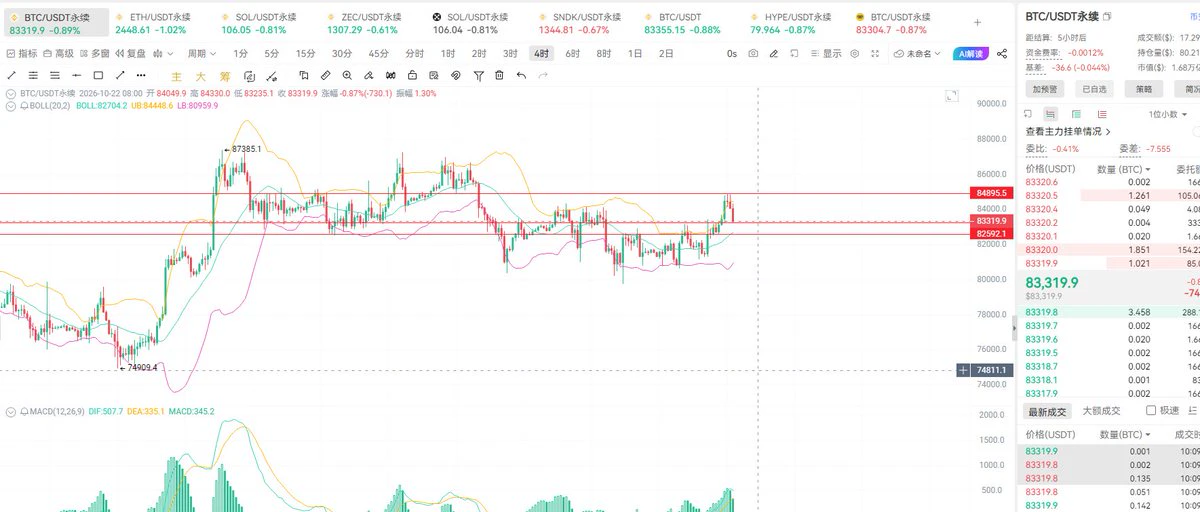
Task: Toggle the MACD indicator alert bell
Action: [24, 411]
